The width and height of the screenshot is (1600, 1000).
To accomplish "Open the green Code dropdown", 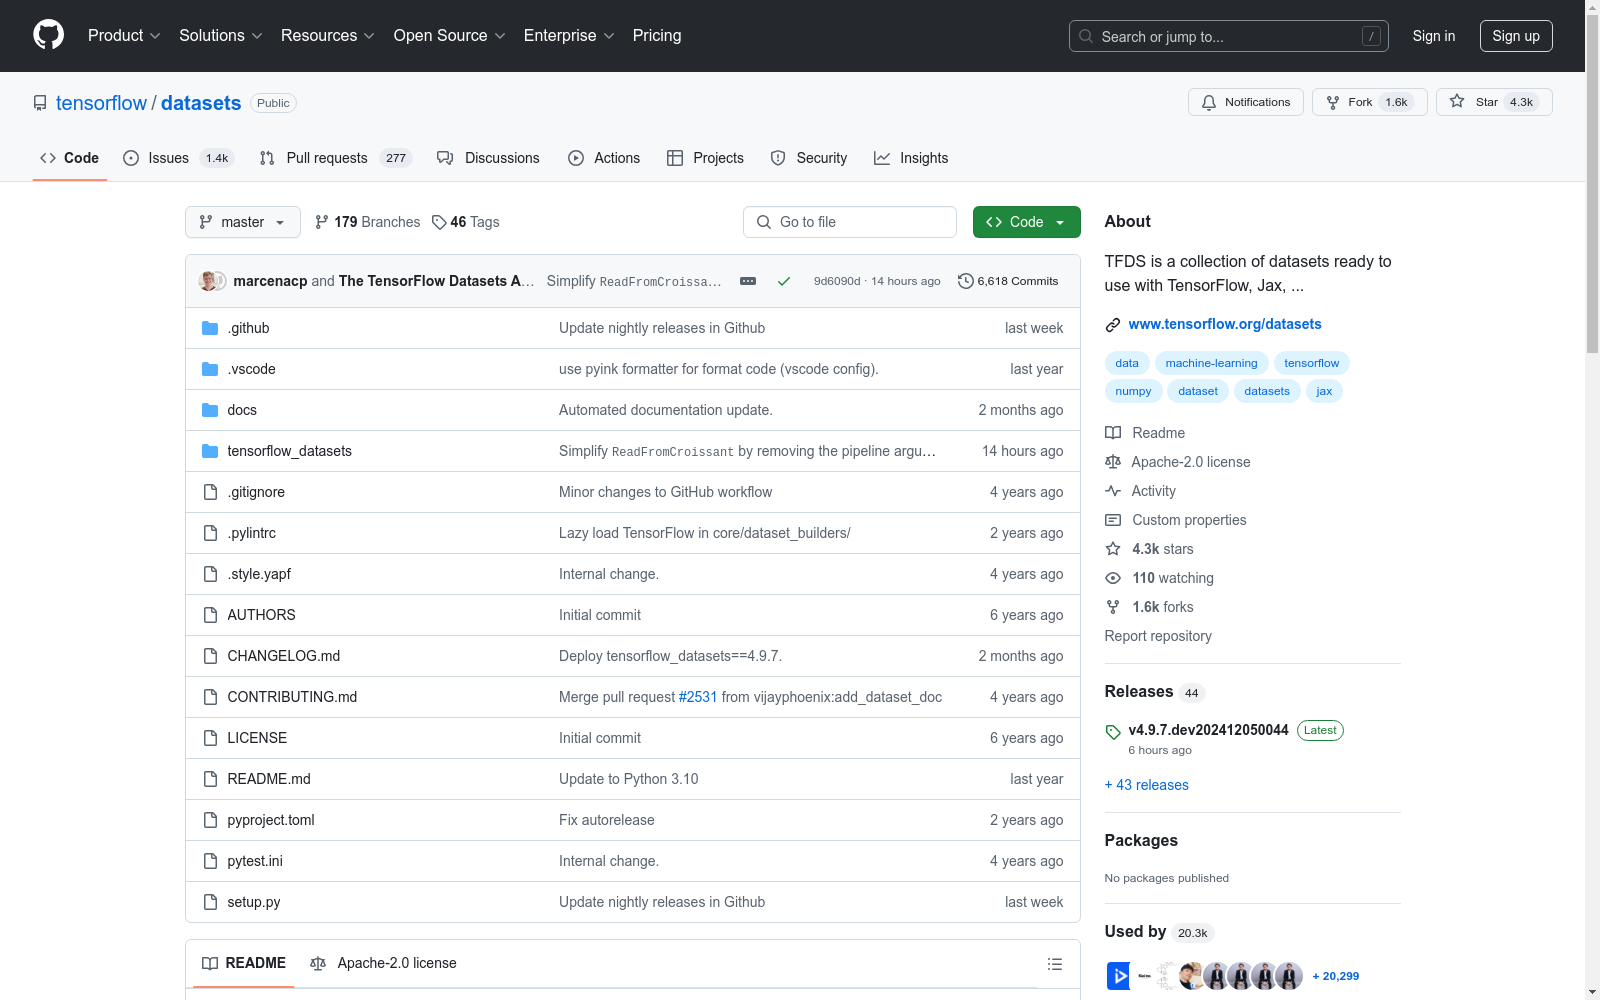I will coord(1027,222).
